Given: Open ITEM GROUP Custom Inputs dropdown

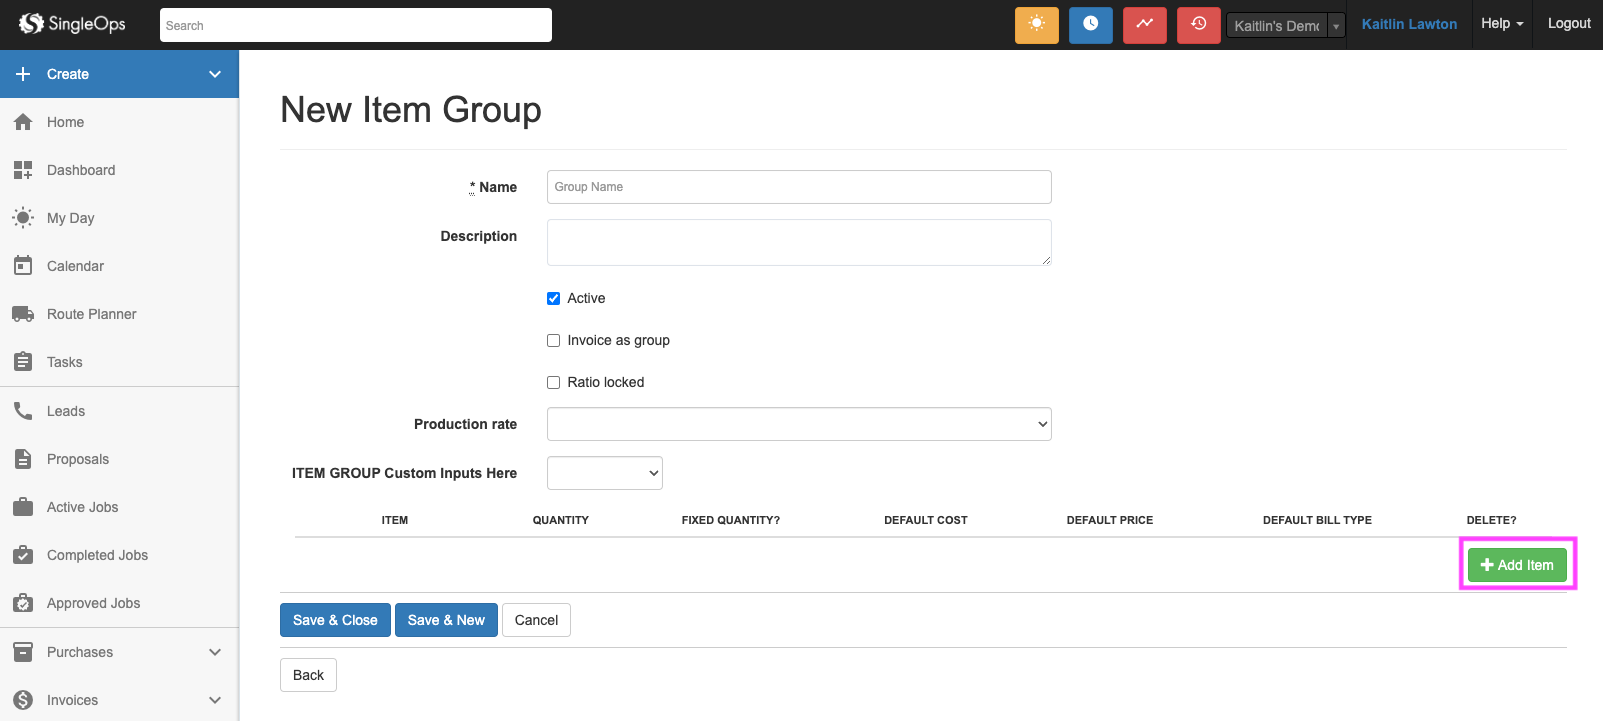Looking at the screenshot, I should coord(604,473).
